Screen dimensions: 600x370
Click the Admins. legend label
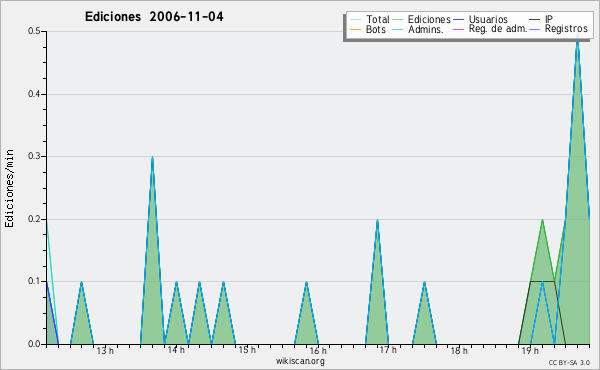coord(426,29)
